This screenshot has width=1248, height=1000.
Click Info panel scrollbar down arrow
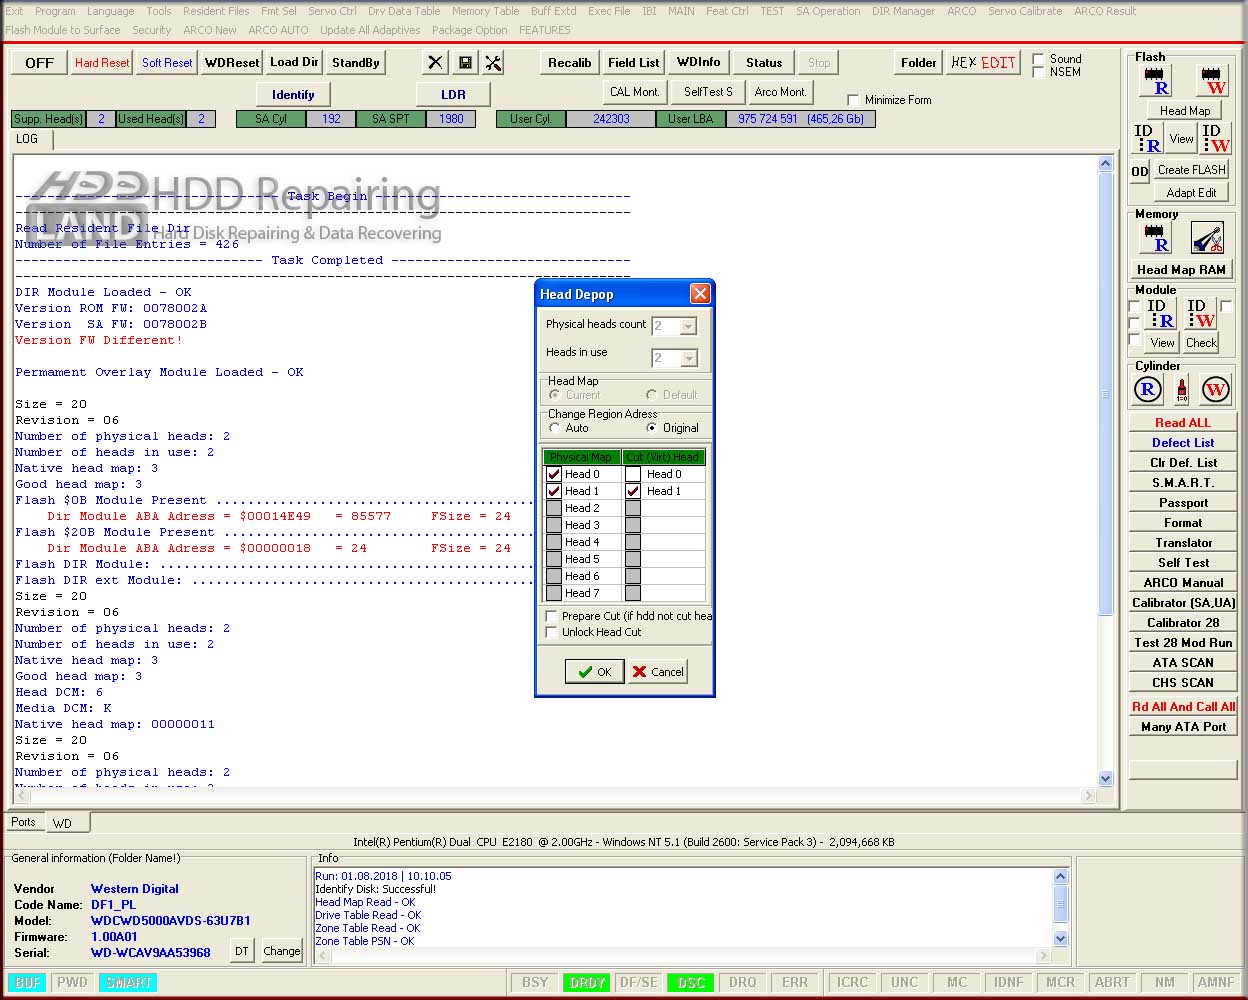[1061, 938]
